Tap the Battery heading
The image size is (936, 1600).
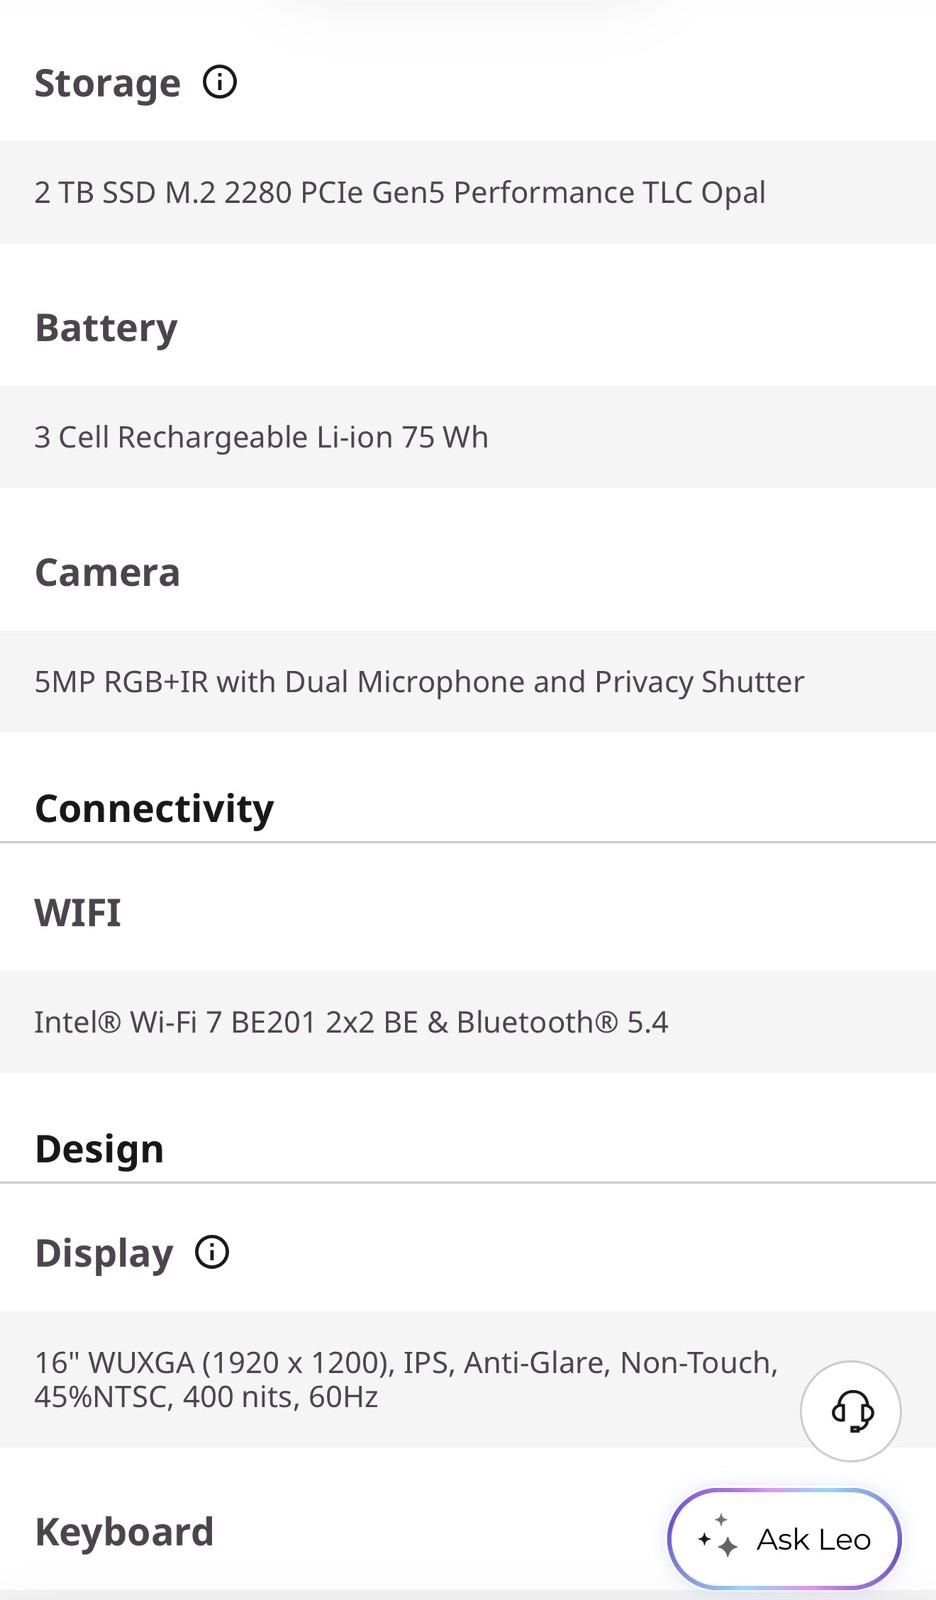coord(106,328)
